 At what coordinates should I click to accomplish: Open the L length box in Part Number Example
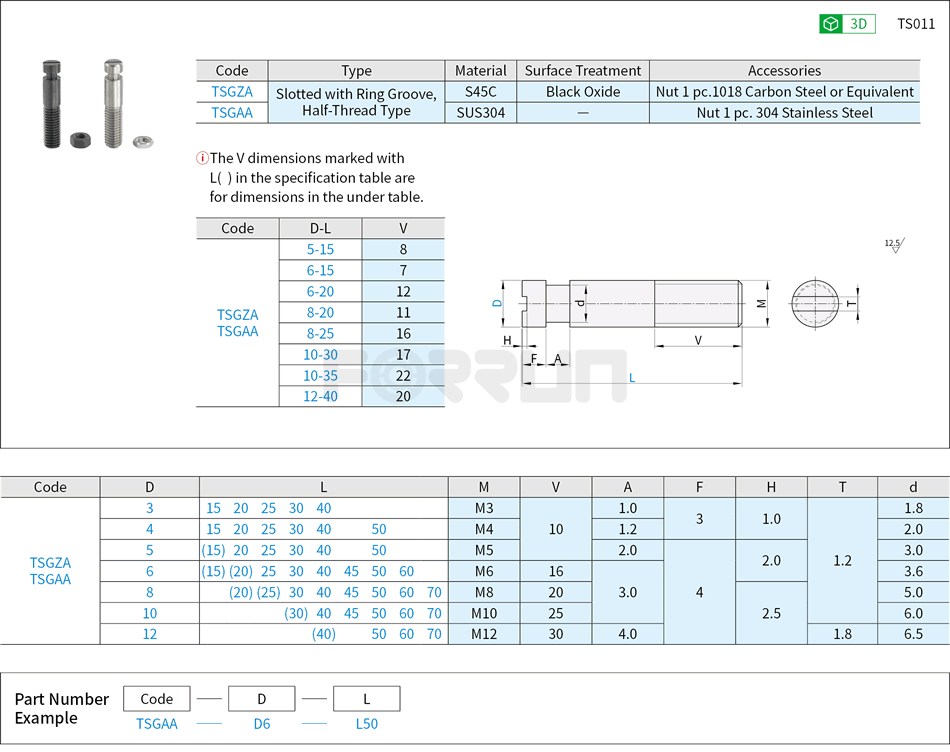point(366,698)
